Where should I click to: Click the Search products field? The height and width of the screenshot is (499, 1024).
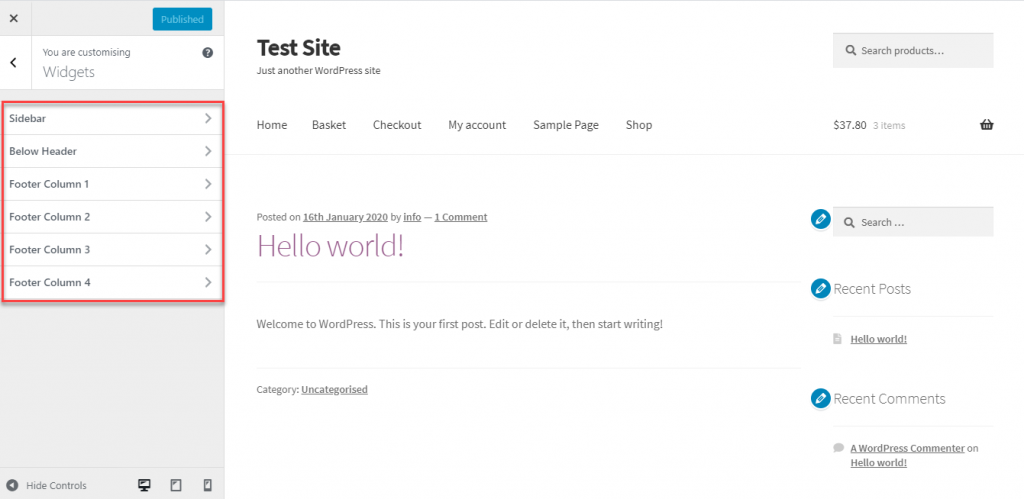coord(913,50)
